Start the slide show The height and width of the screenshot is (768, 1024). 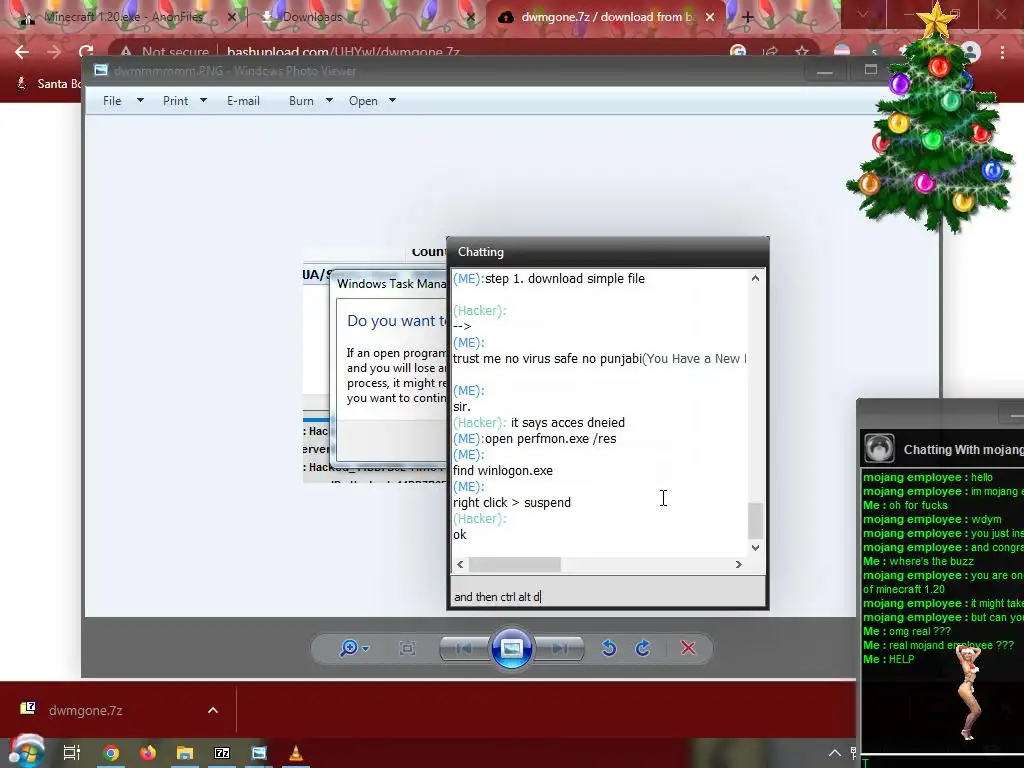click(511, 648)
